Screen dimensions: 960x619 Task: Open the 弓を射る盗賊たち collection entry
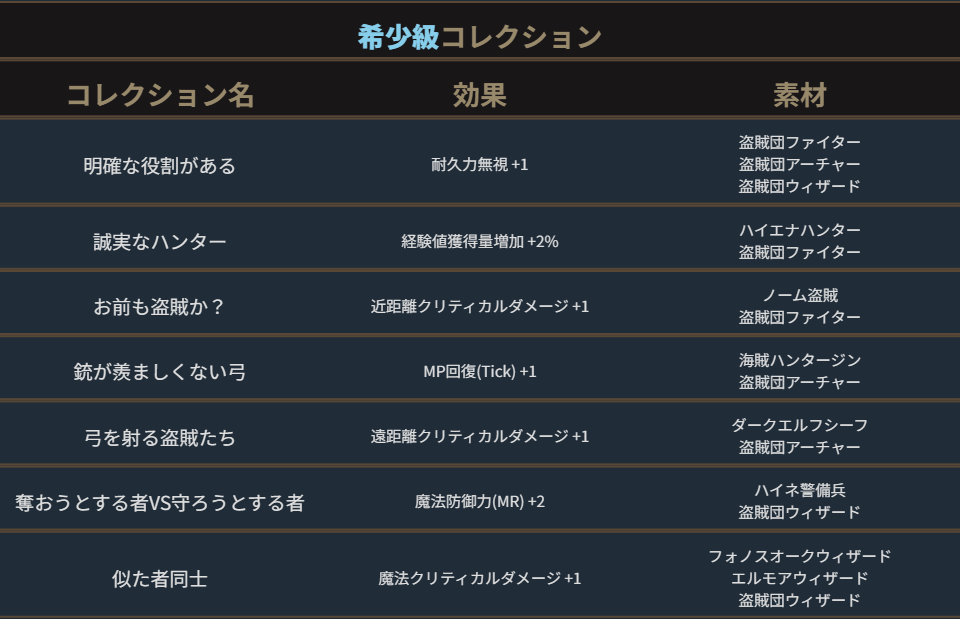click(160, 437)
